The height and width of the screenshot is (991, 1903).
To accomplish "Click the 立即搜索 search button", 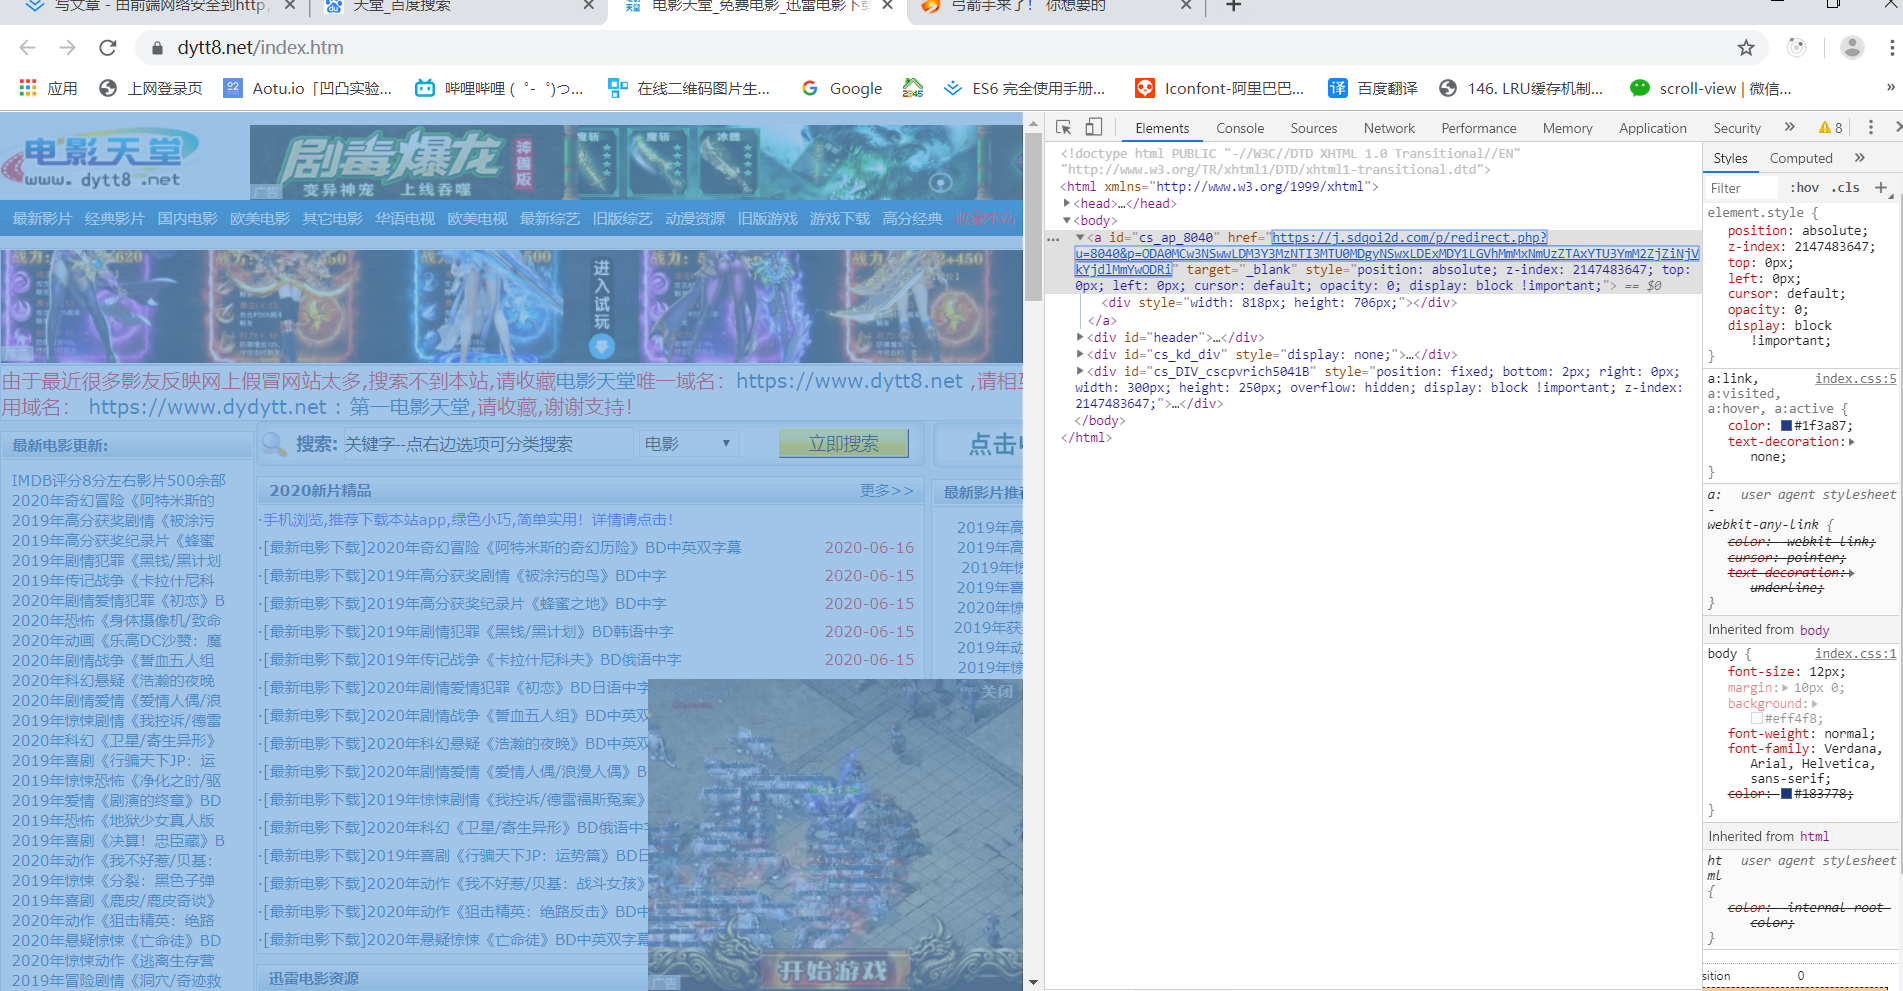I will (844, 443).
